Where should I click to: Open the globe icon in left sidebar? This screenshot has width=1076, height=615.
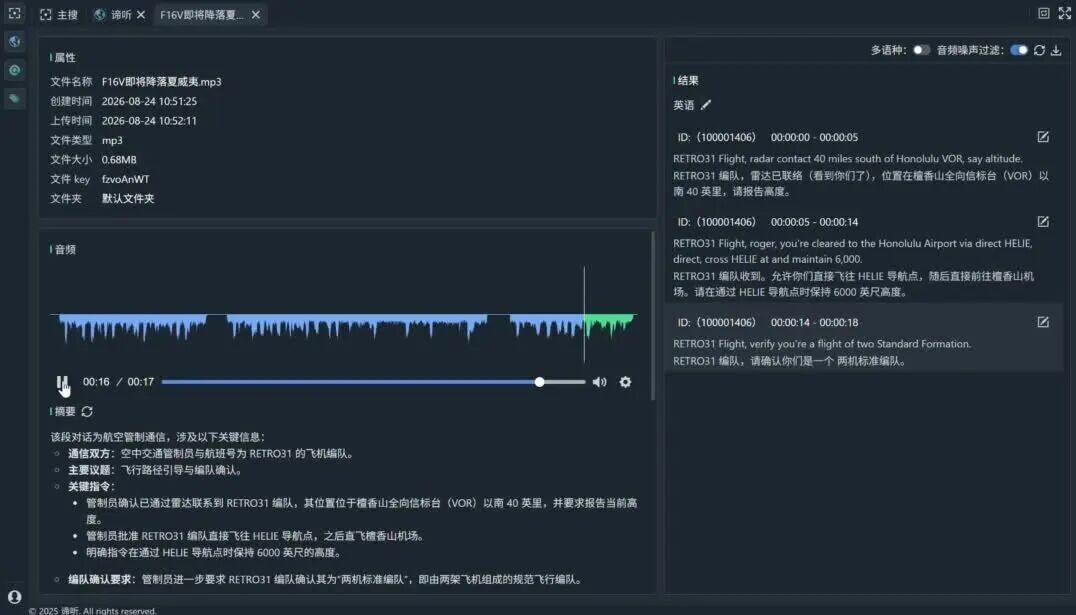point(14,42)
